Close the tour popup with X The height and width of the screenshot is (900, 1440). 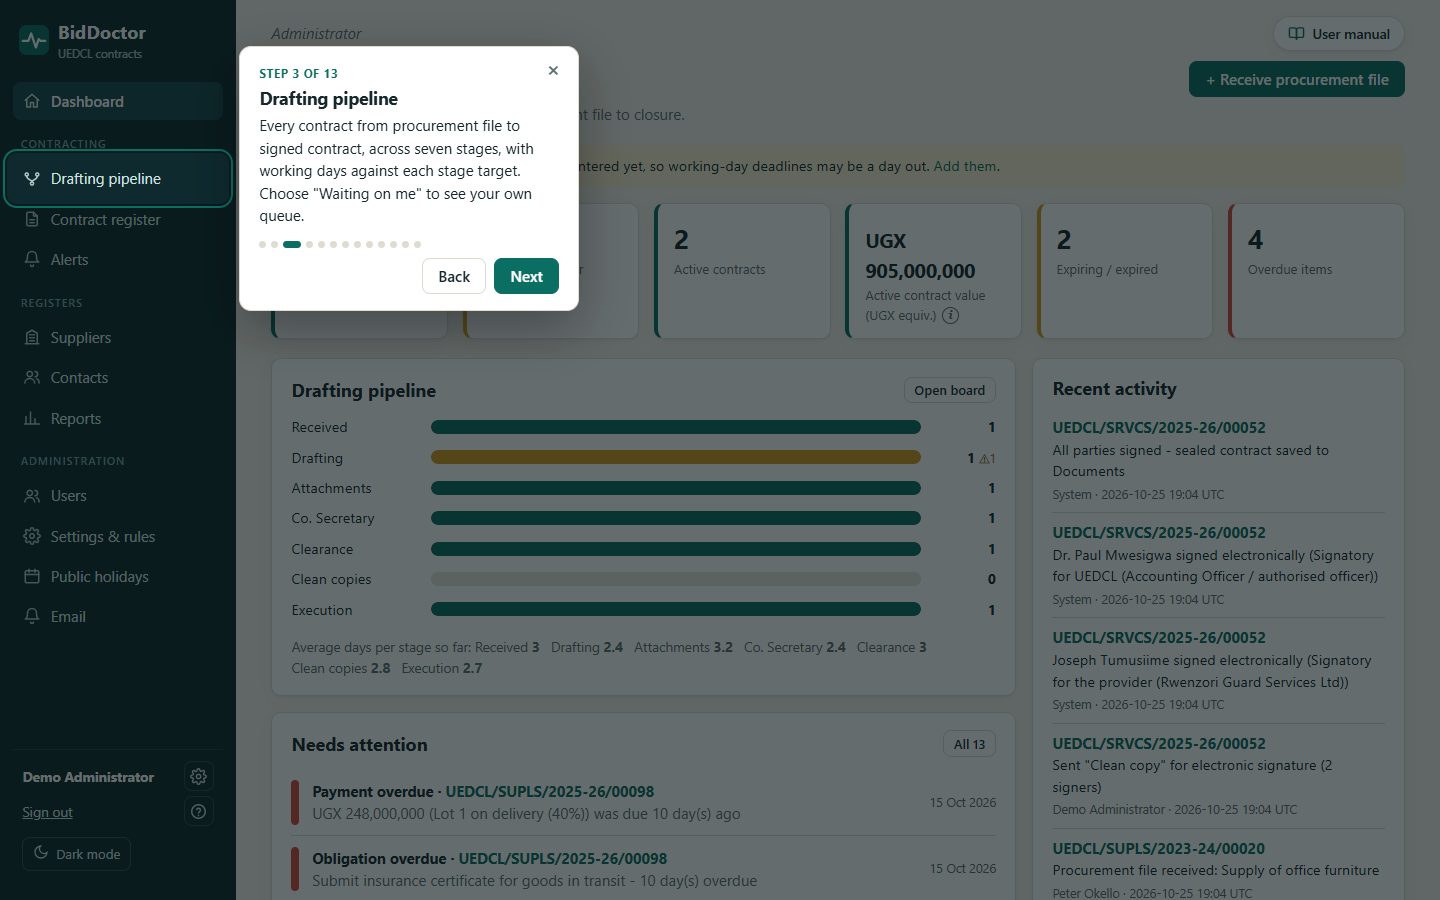(x=553, y=70)
